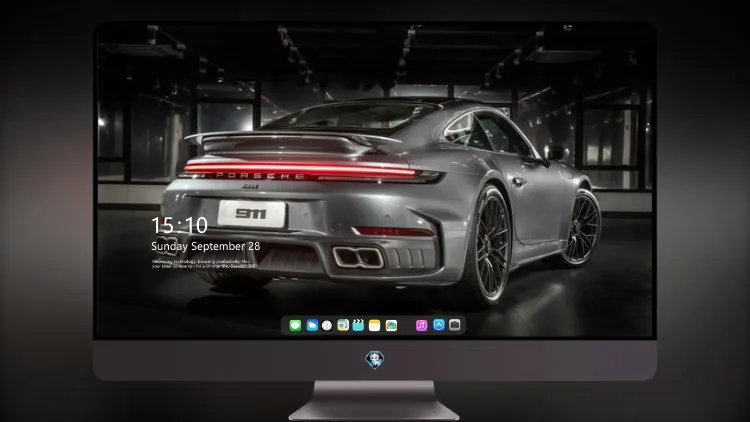
Task: Open the teal clapperboard video app
Action: 358,325
